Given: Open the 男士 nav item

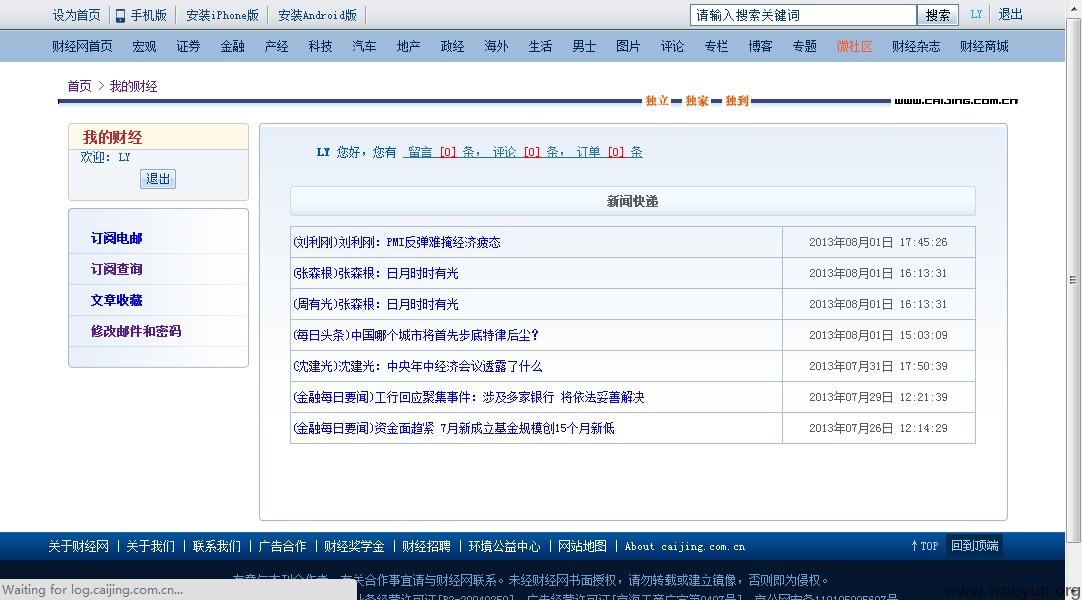Looking at the screenshot, I should 584,46.
